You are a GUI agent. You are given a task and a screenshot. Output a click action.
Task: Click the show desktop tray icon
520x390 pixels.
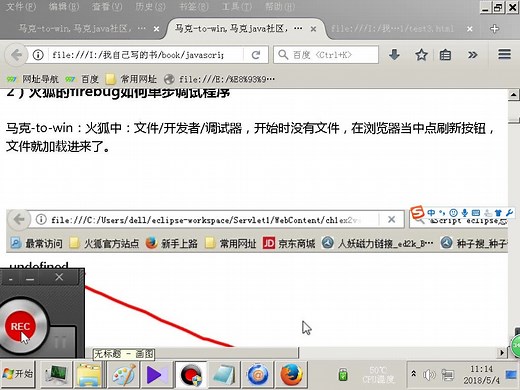point(511,374)
